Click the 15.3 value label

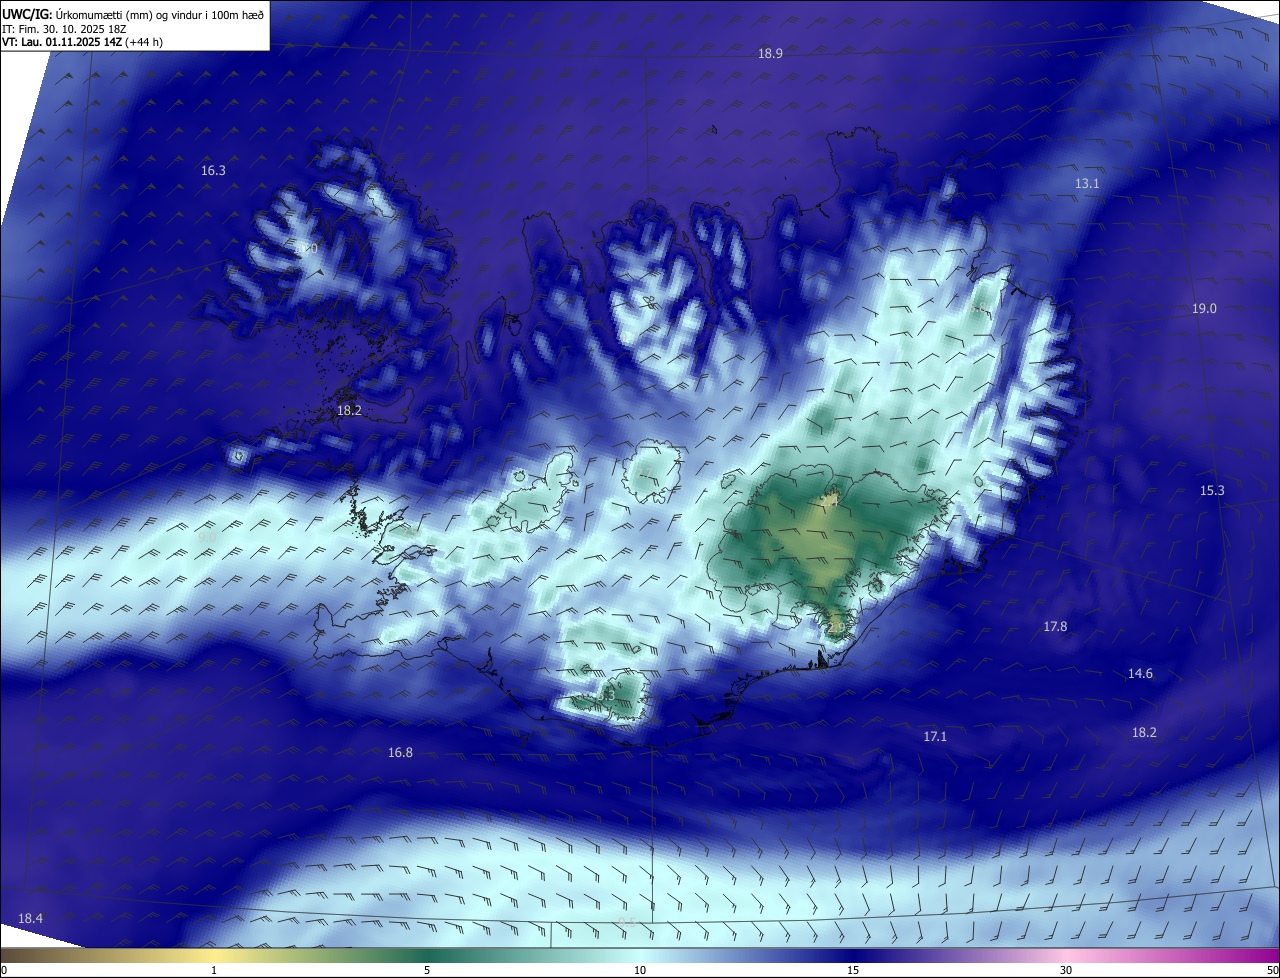click(x=1212, y=491)
